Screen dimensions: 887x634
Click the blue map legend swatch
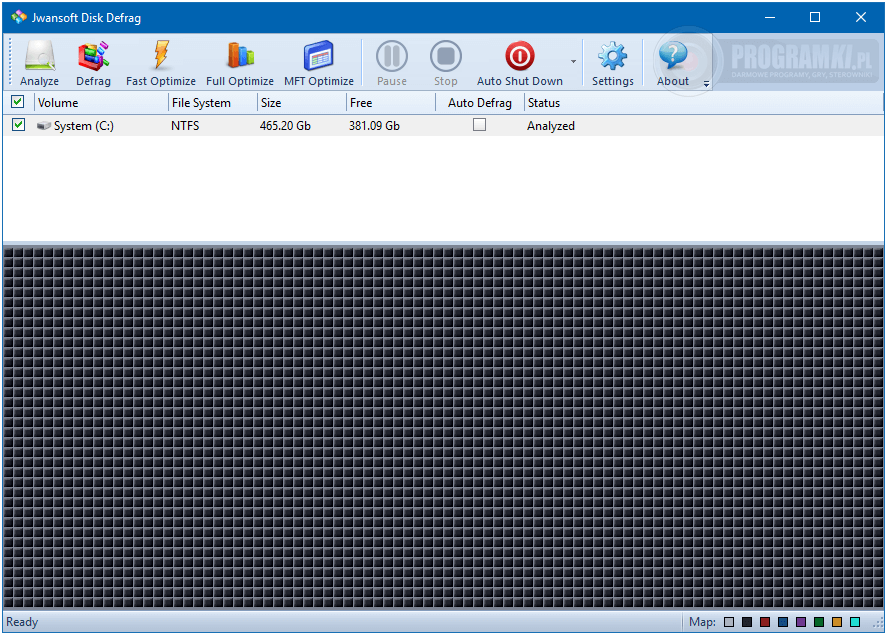point(783,622)
